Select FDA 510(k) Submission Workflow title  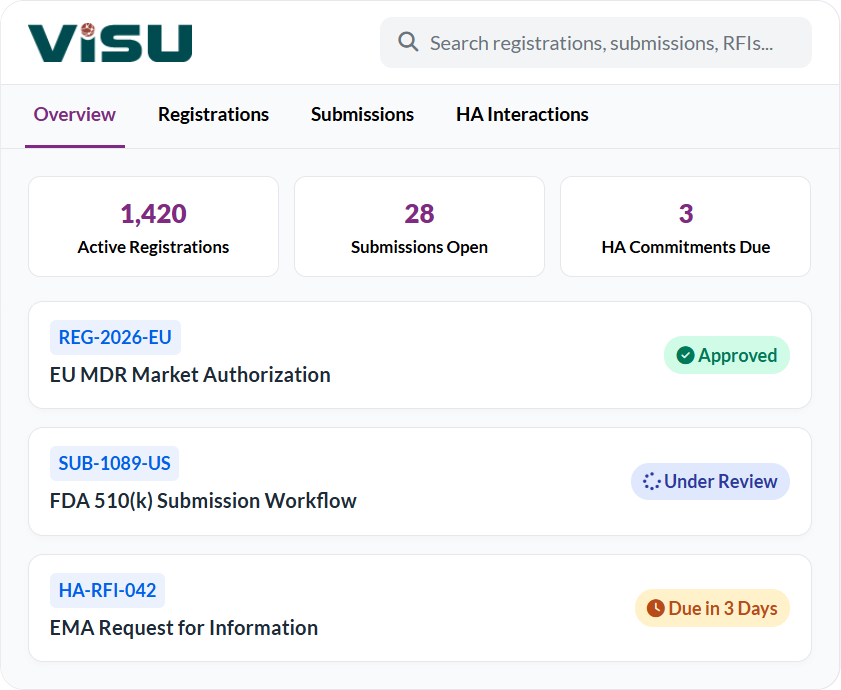[203, 501]
